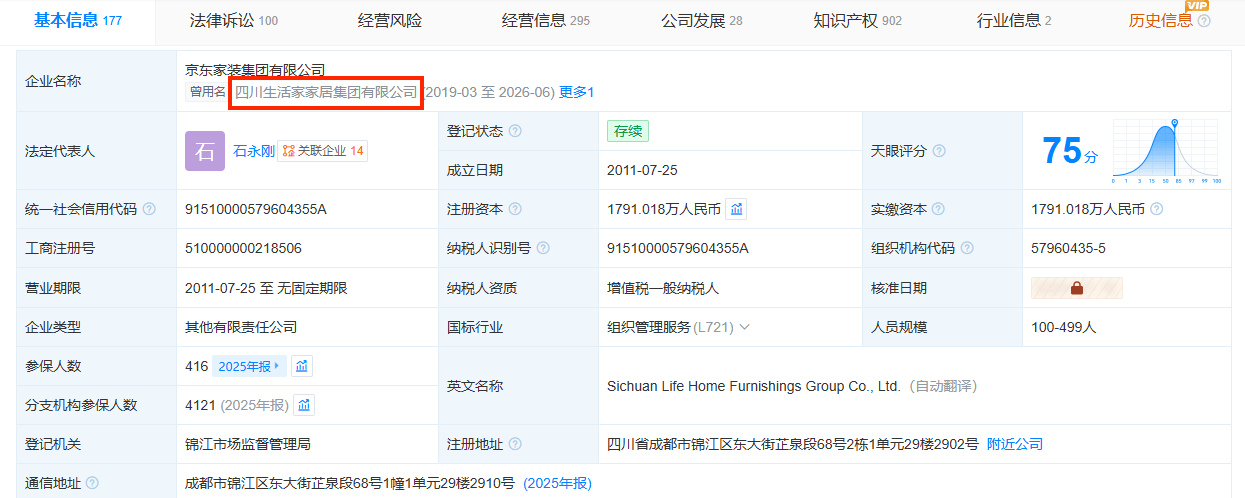Click English name Sichuan Life Home Furnishings
Screen dimensions: 1245x498
tap(754, 386)
